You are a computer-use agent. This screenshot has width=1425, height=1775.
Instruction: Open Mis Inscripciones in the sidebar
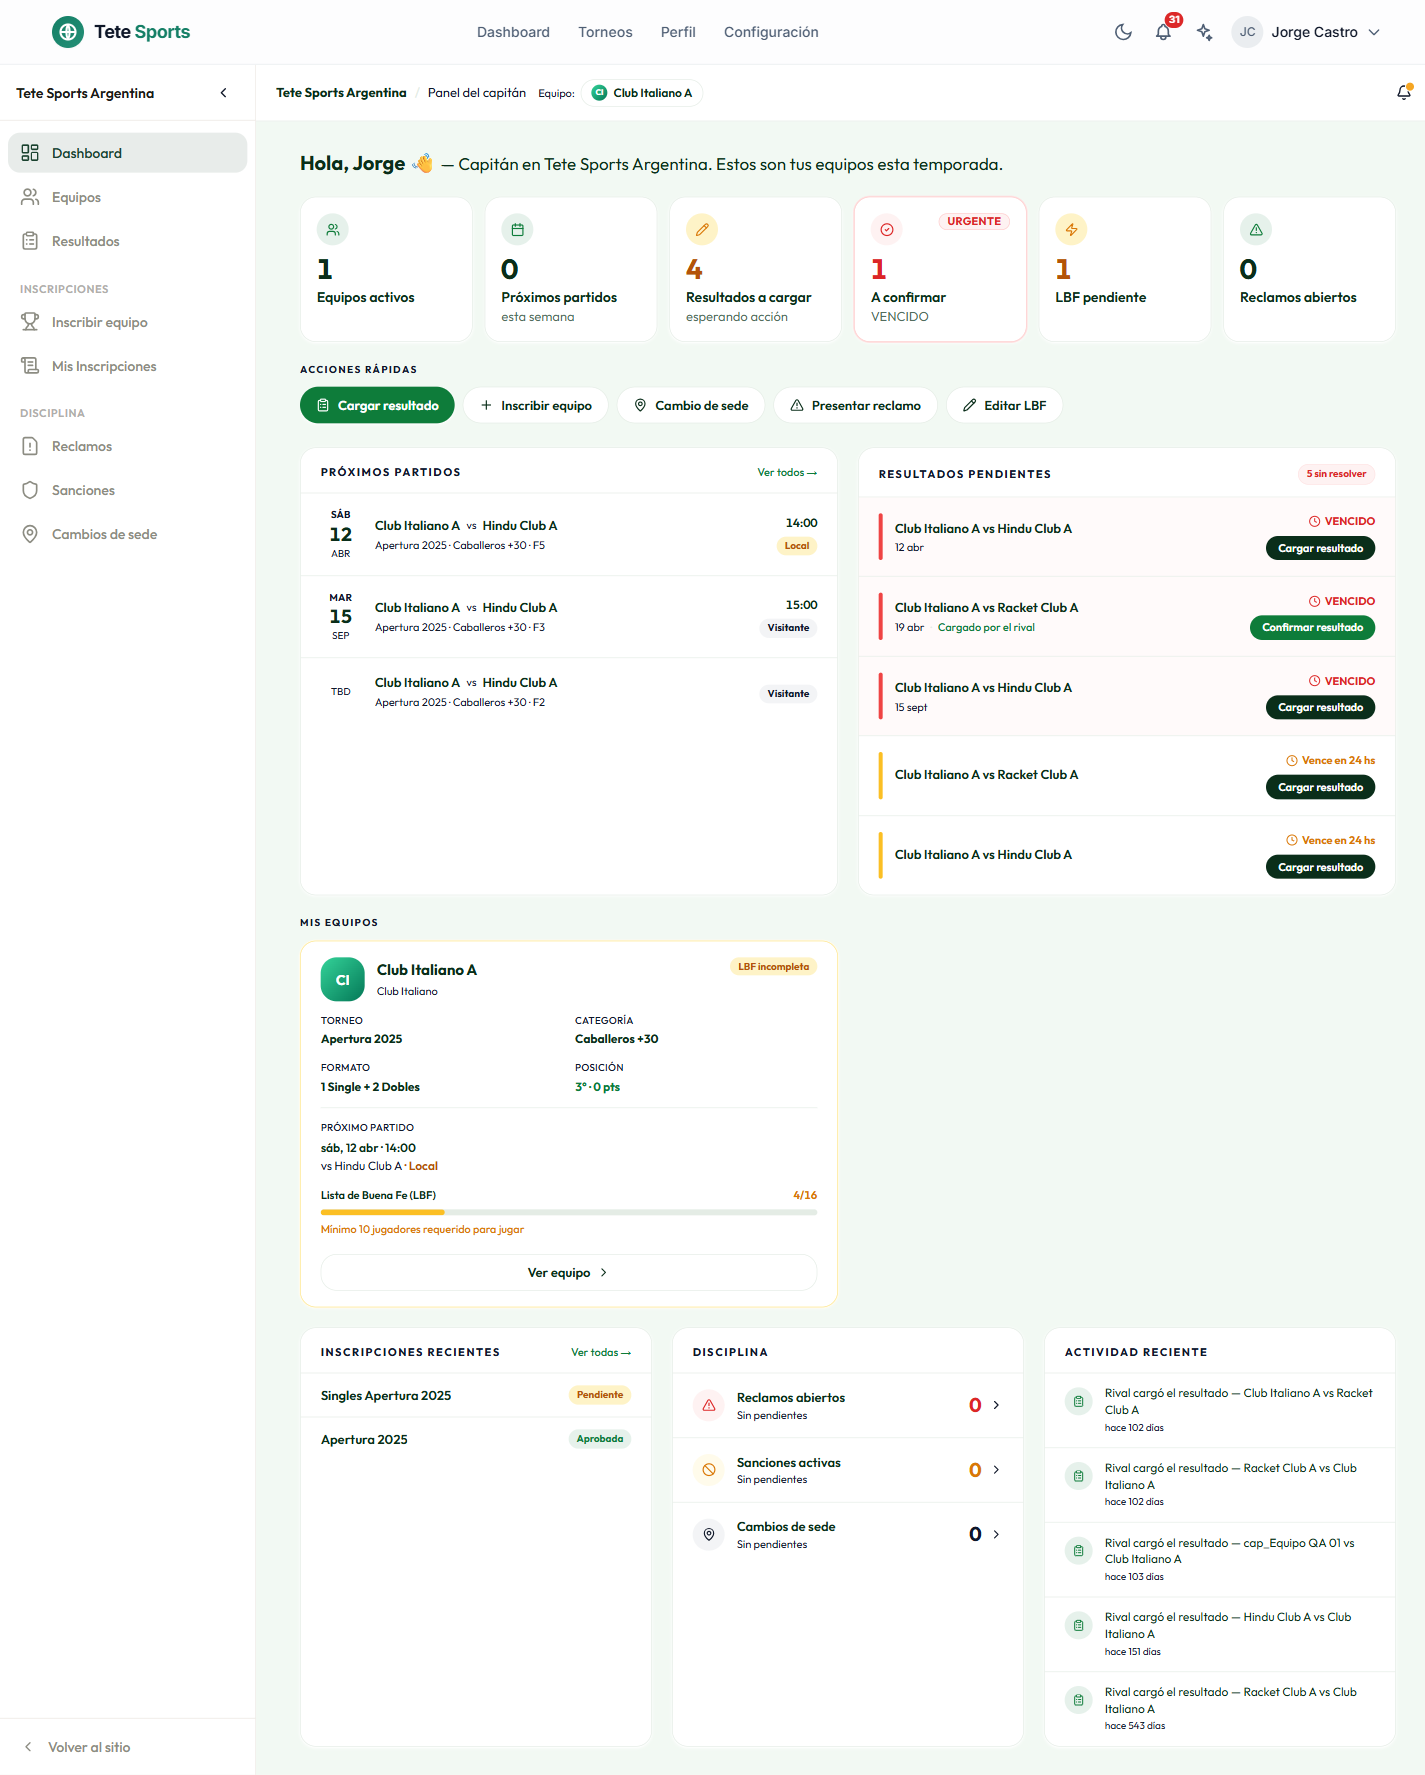[x=127, y=366]
